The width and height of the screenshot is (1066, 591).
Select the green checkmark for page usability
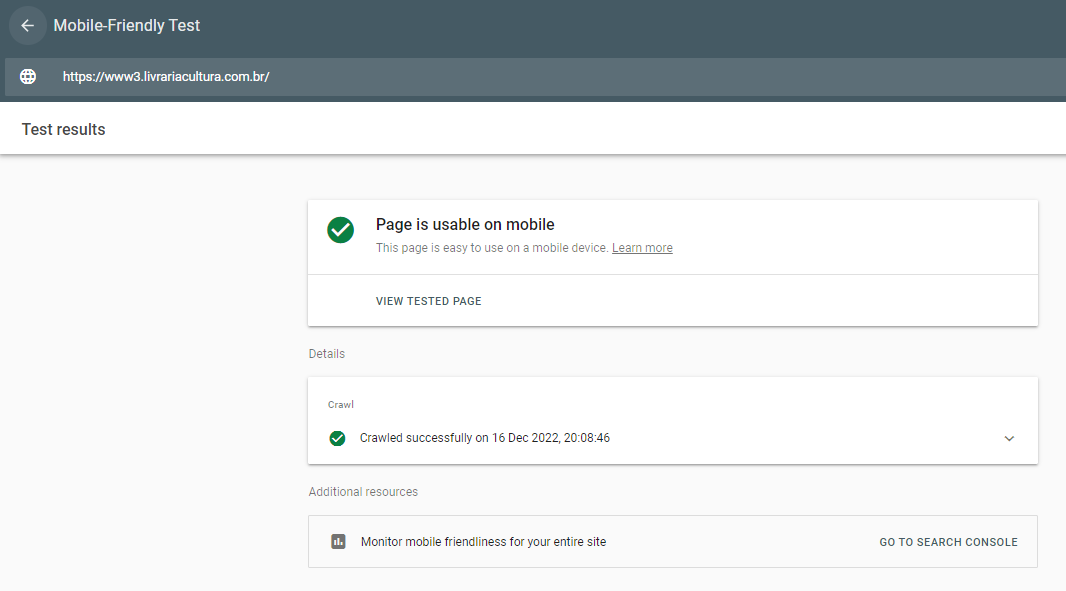click(x=340, y=230)
